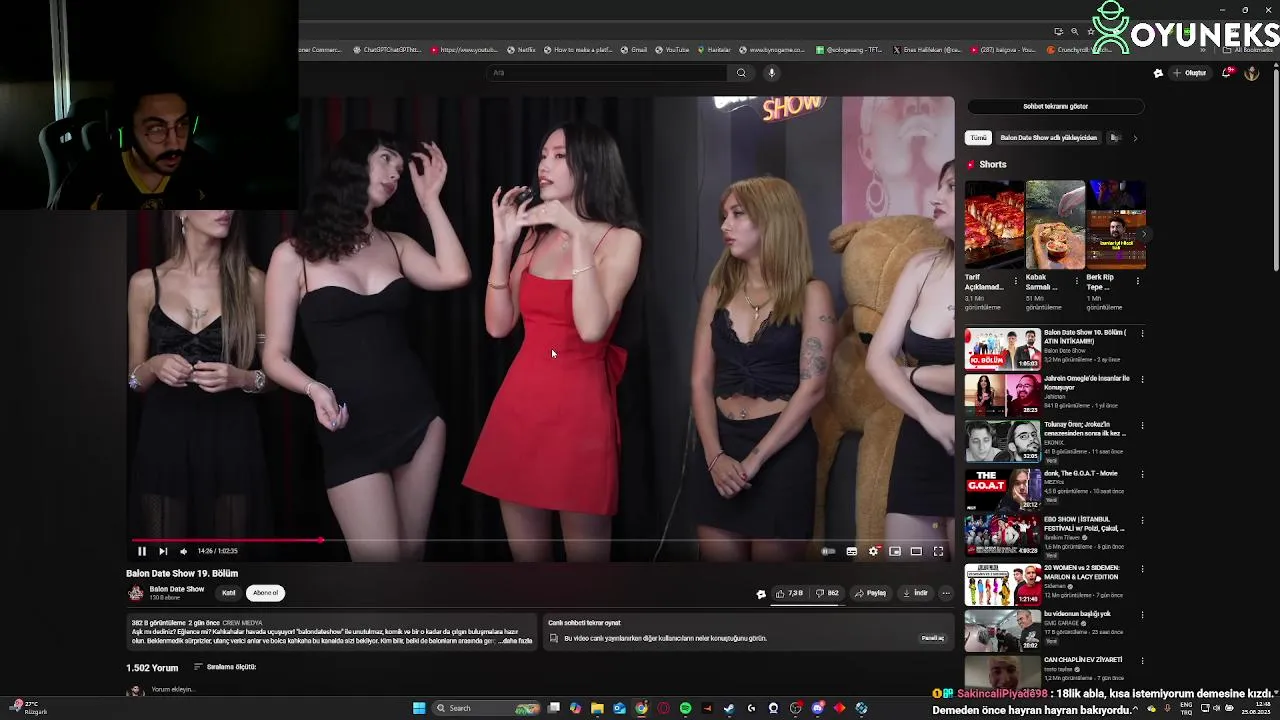The width and height of the screenshot is (1280, 720).
Task: Open the Tarif Açıklamad... short thumbnail
Action: pyautogui.click(x=994, y=225)
